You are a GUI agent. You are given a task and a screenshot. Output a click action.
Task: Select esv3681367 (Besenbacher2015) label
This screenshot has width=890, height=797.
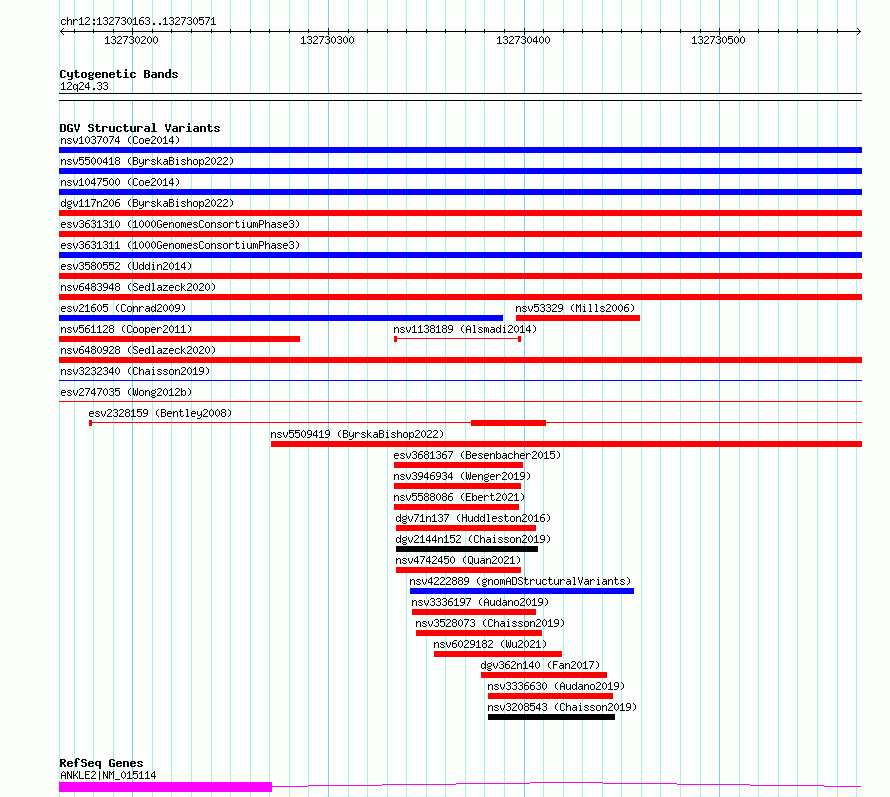[477, 455]
